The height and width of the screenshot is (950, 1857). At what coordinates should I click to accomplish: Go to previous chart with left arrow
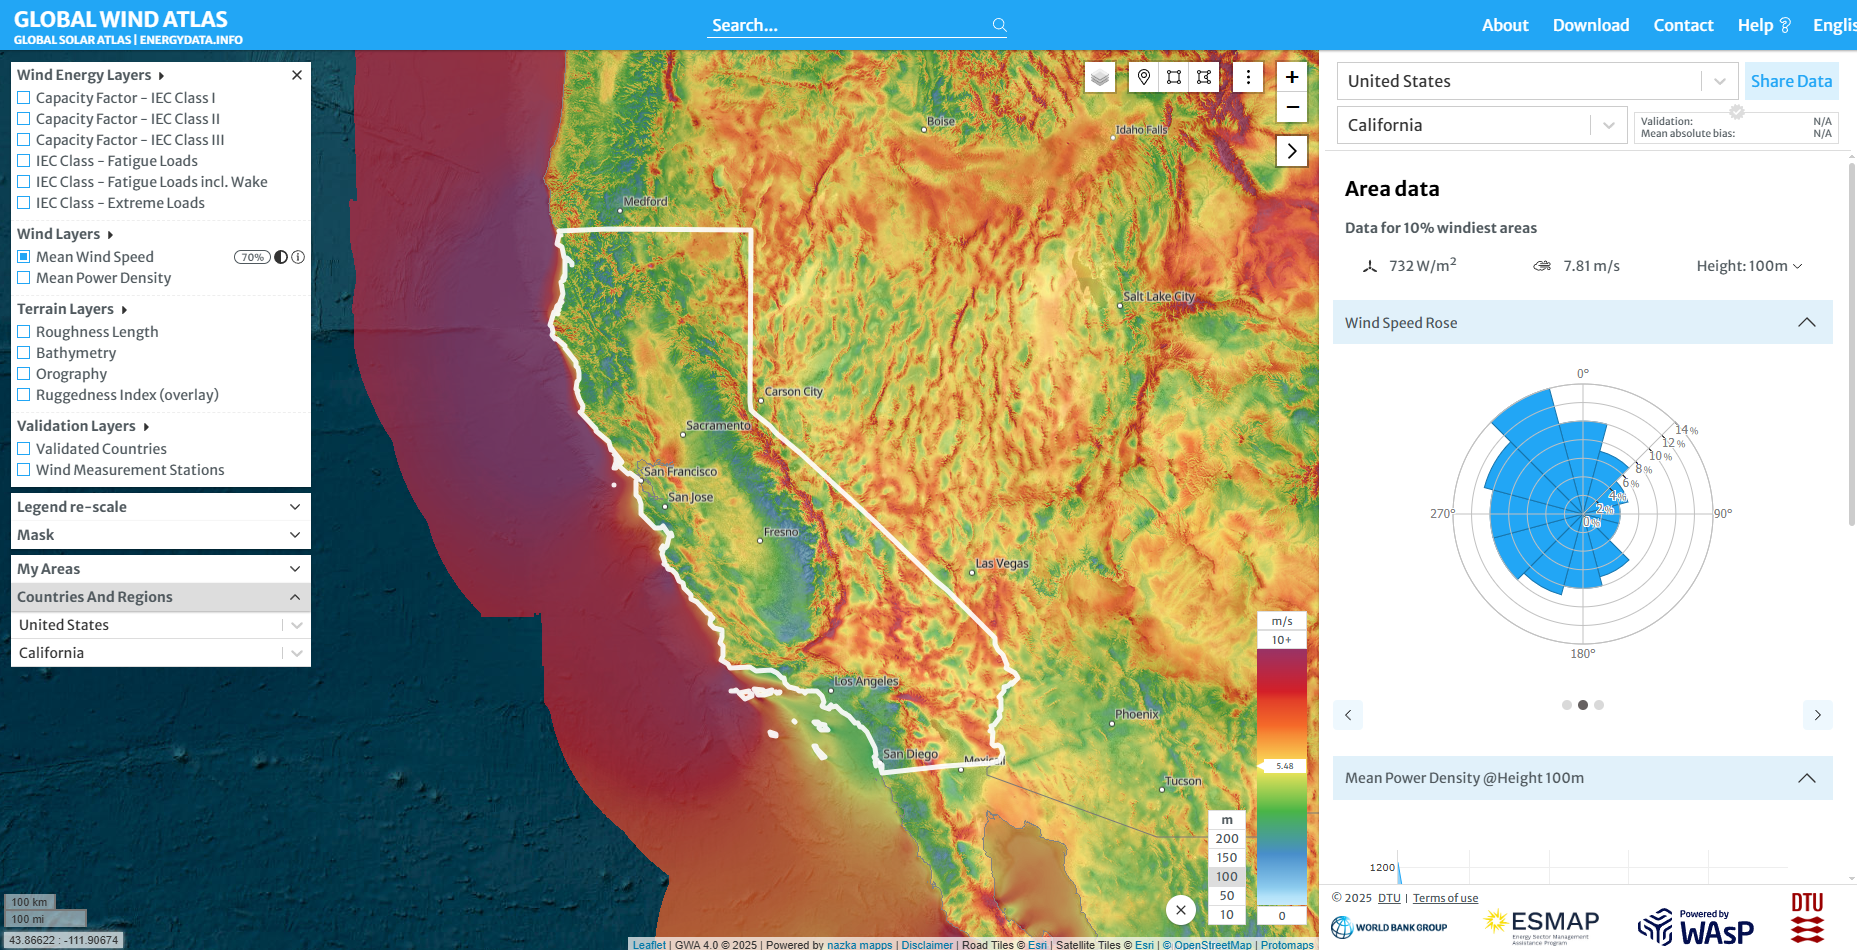[1348, 715]
